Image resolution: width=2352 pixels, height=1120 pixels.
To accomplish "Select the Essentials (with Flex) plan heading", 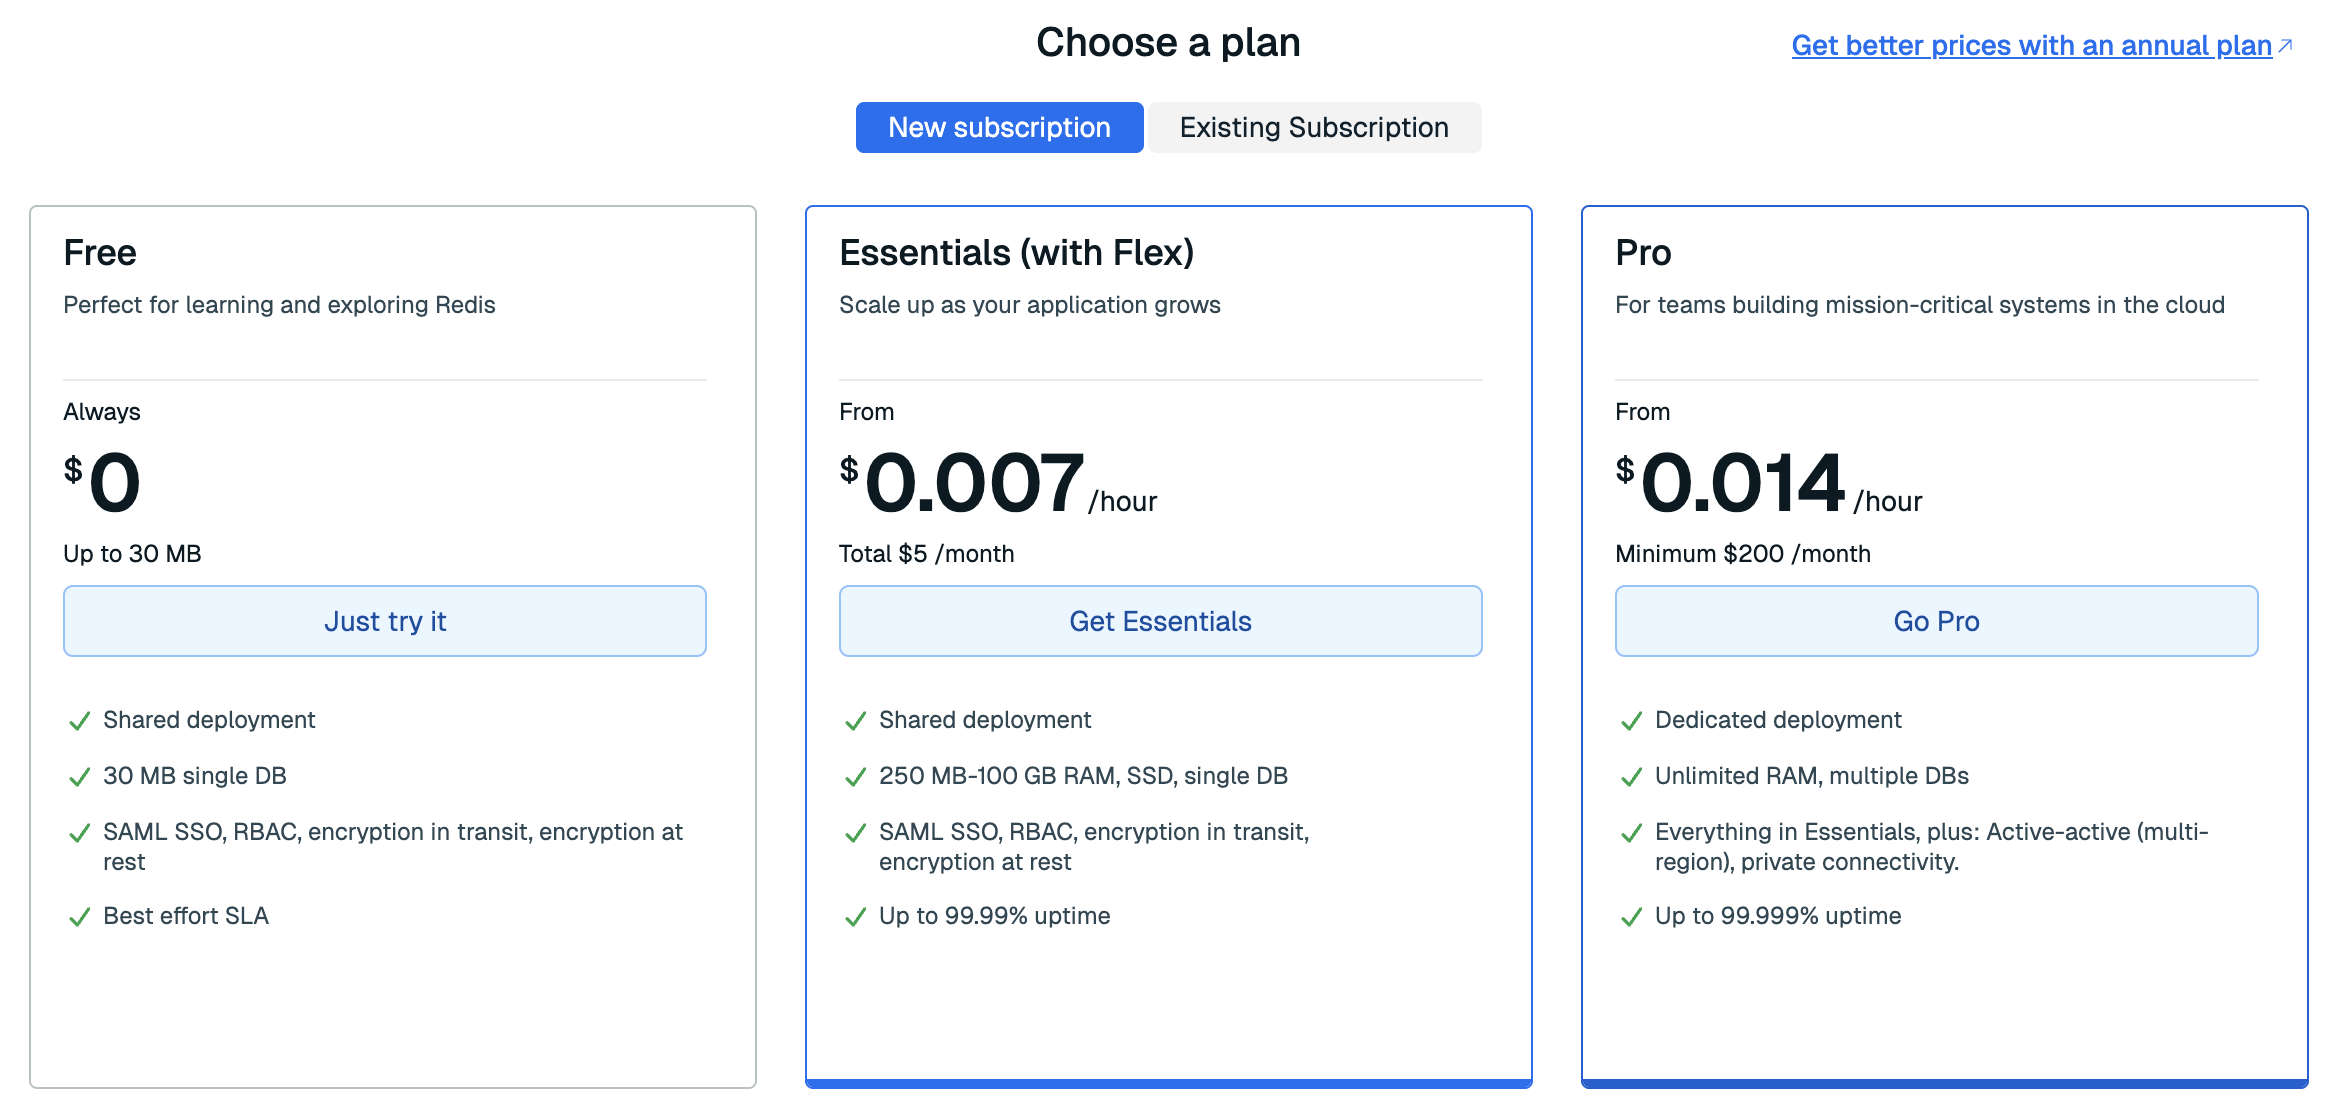I will [1016, 253].
